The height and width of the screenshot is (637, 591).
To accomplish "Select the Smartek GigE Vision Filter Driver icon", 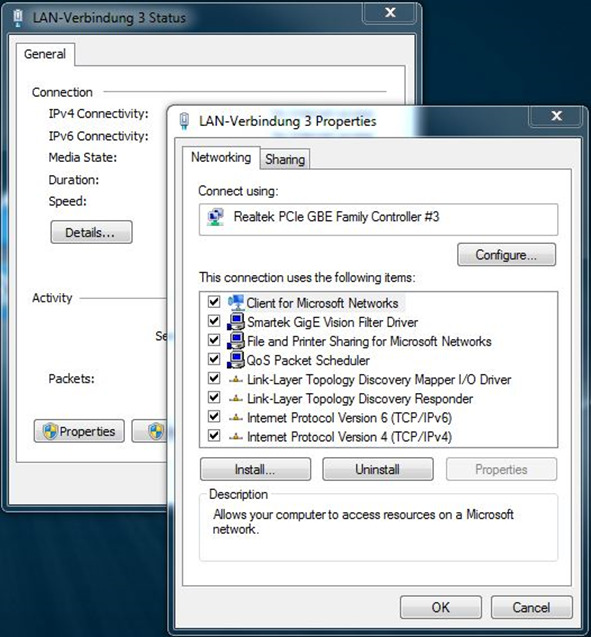I will pyautogui.click(x=236, y=322).
